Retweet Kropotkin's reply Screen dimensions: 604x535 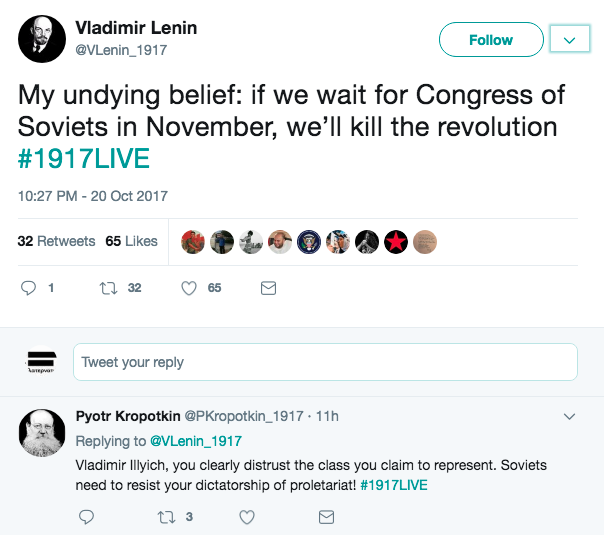166,517
